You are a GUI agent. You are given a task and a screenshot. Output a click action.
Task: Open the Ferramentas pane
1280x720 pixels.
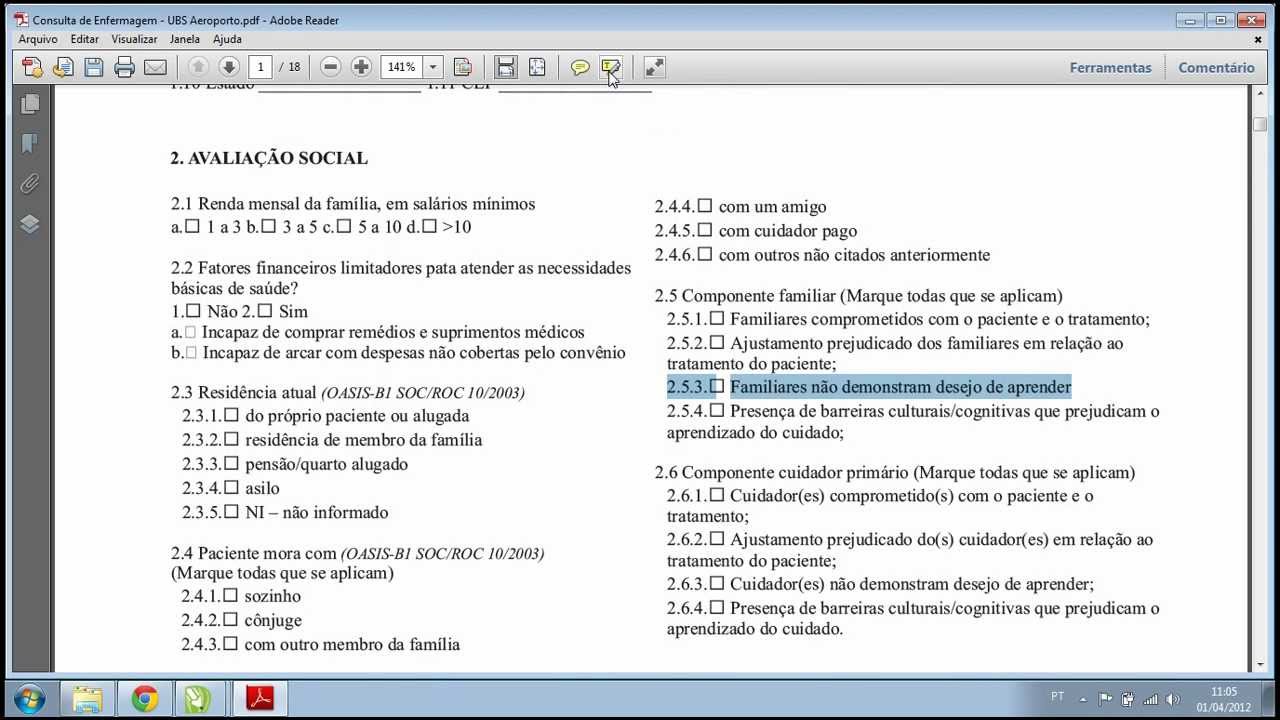tap(1110, 67)
